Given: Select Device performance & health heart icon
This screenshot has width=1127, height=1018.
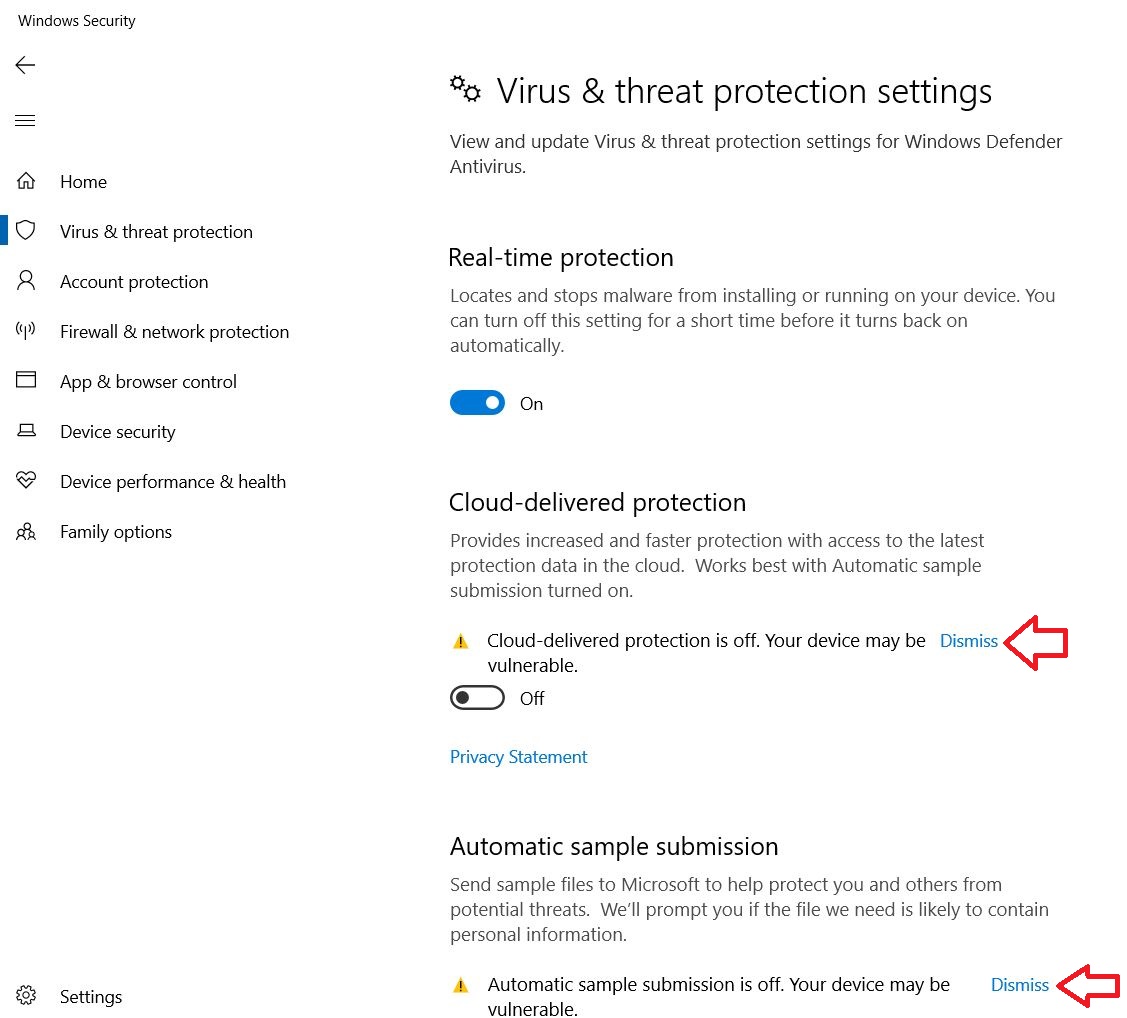Looking at the screenshot, I should (26, 481).
